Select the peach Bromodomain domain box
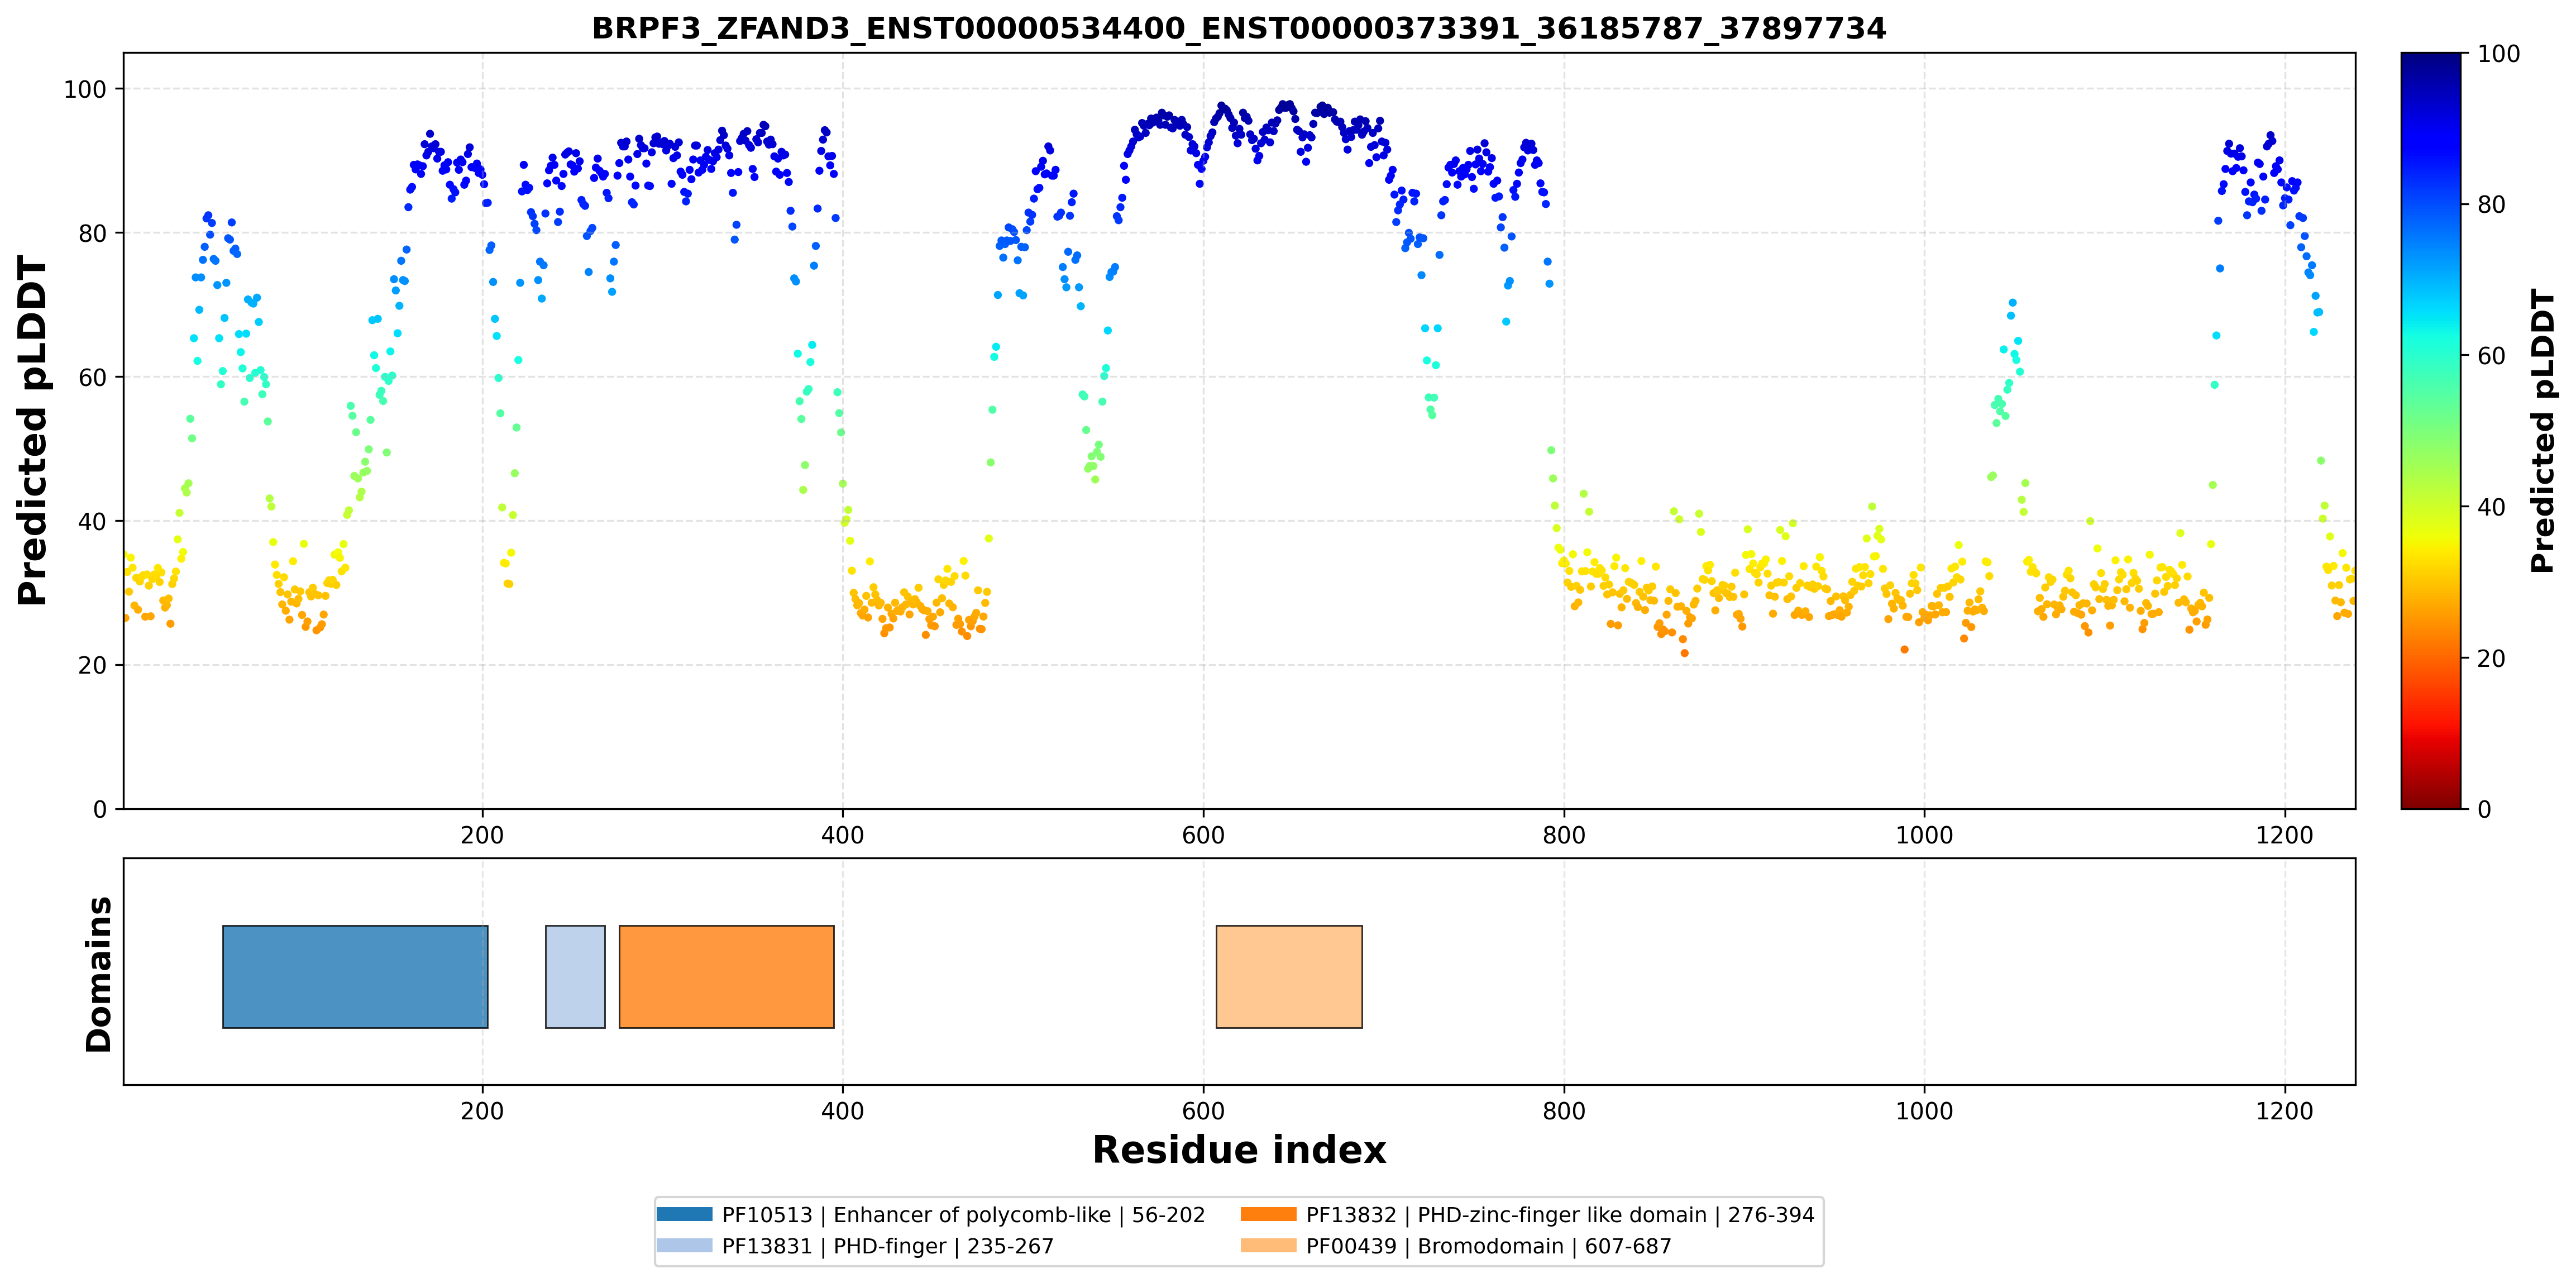Screen dimensions: 2576x1283 pyautogui.click(x=1289, y=976)
